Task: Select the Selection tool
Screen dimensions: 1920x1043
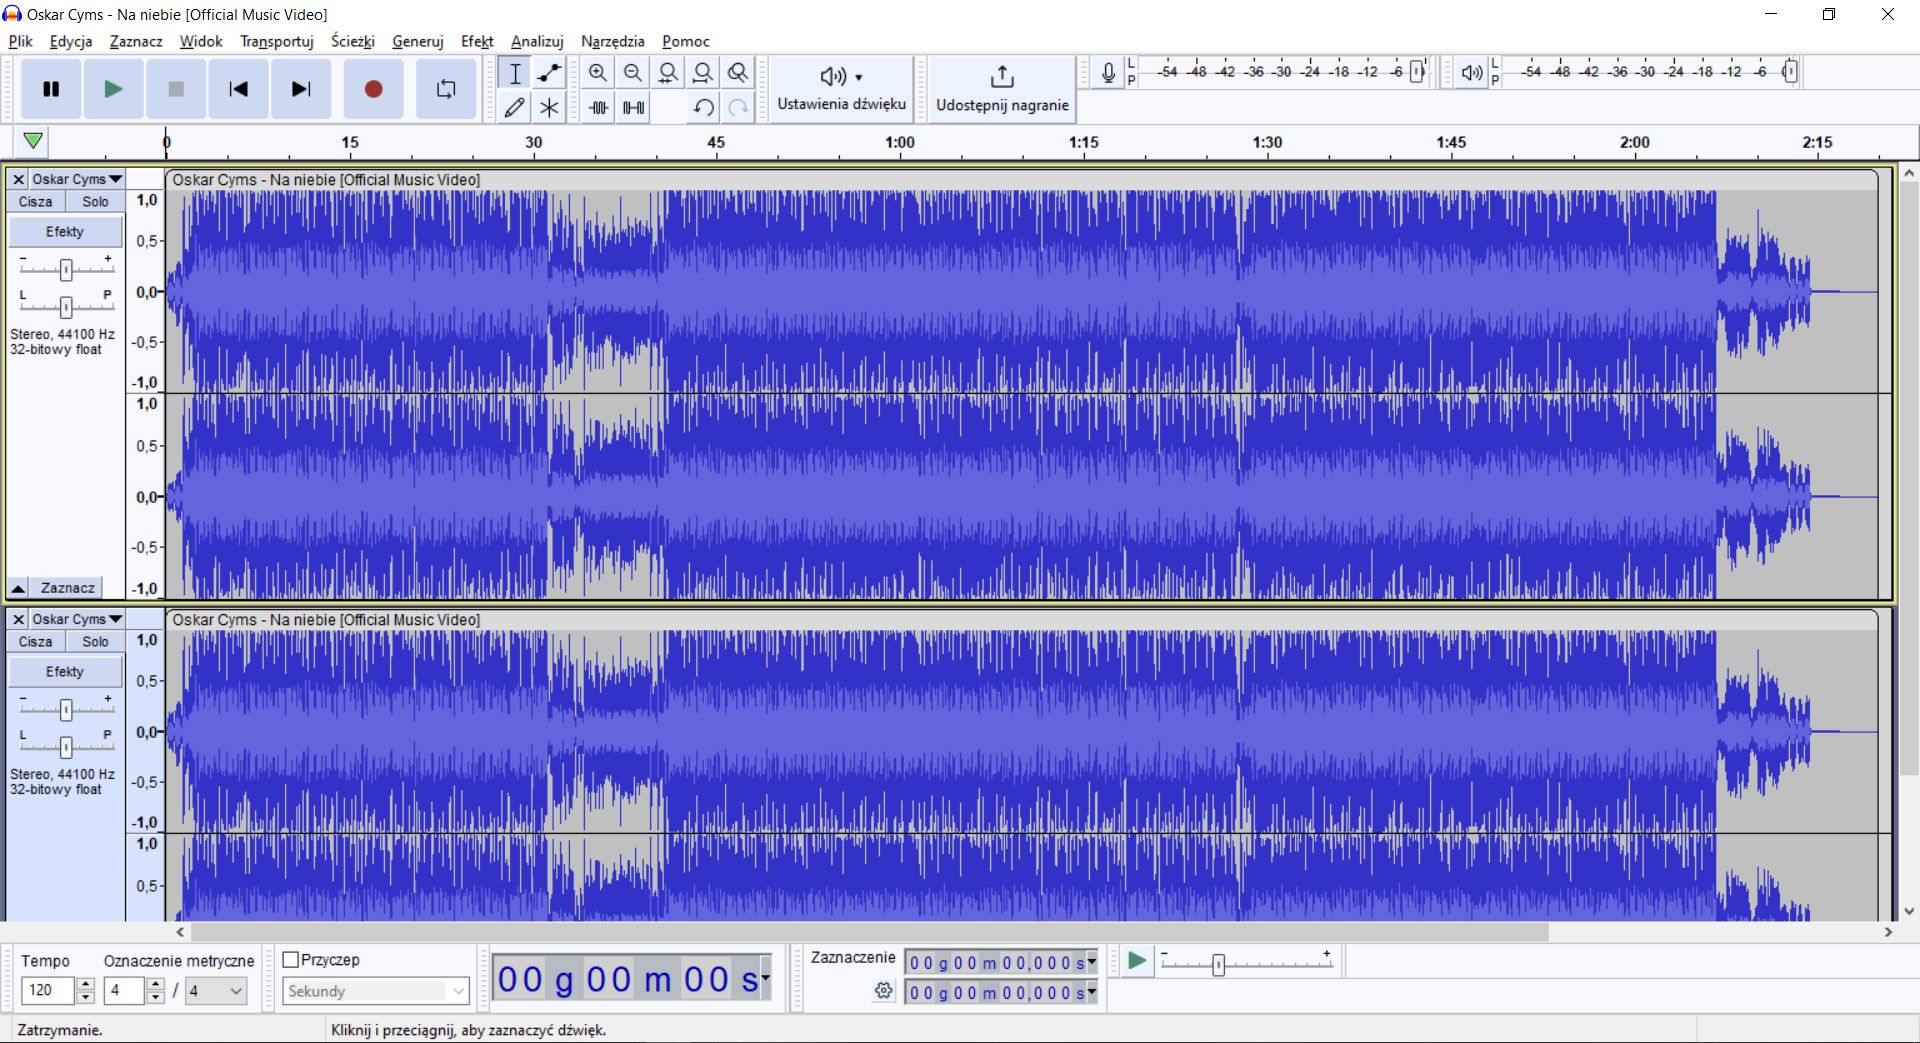Action: pos(515,72)
